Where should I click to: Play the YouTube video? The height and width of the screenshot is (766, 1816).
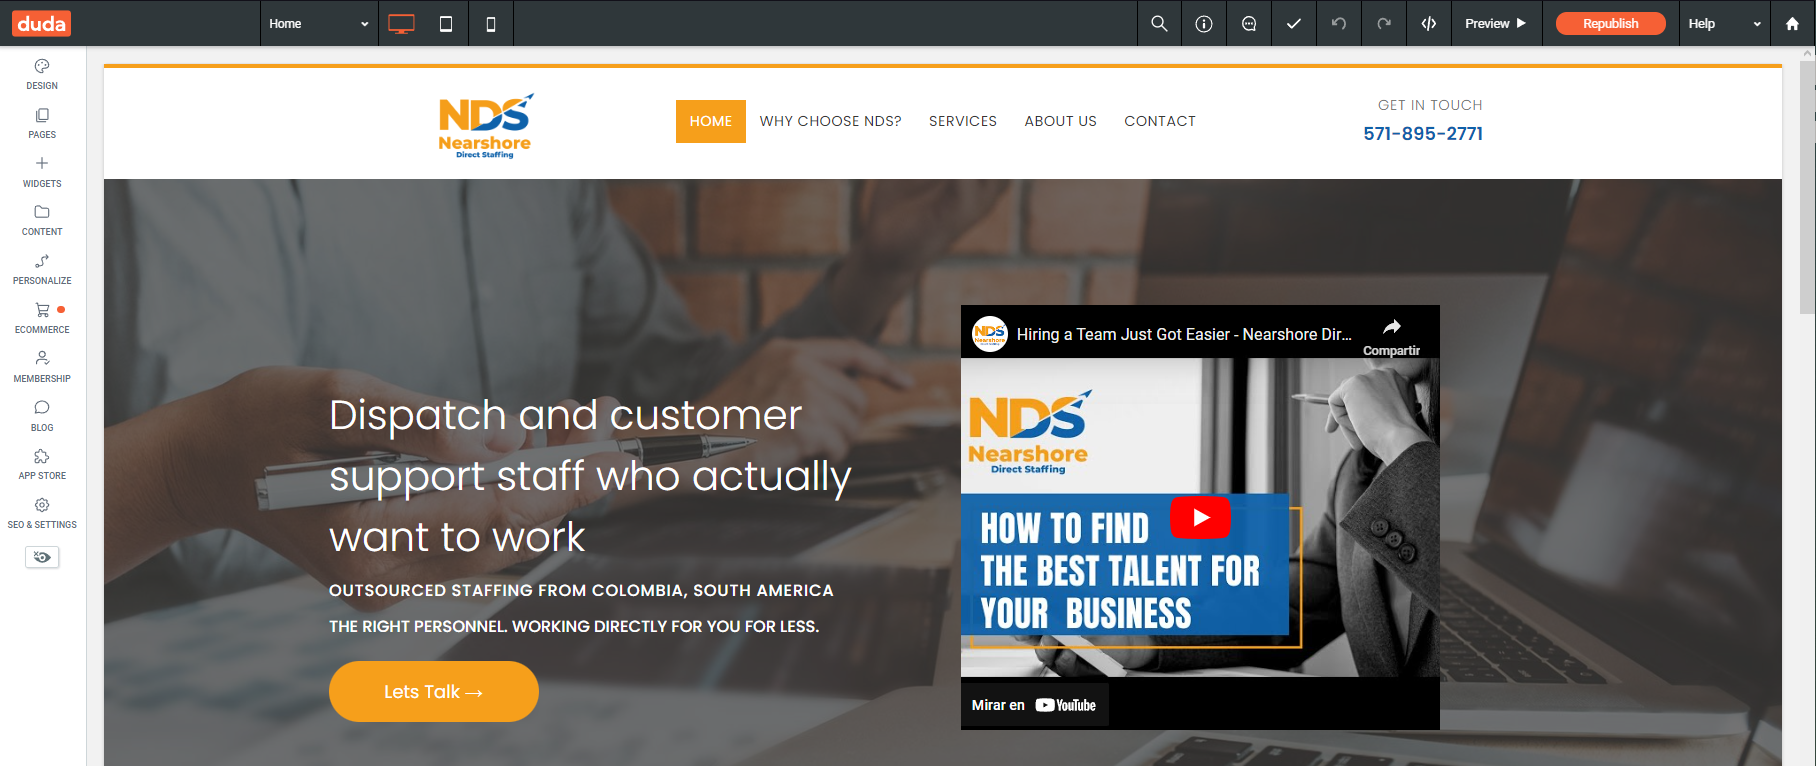click(x=1200, y=517)
